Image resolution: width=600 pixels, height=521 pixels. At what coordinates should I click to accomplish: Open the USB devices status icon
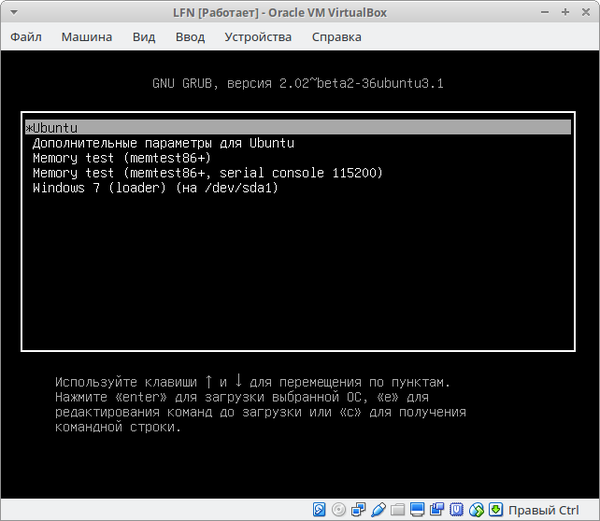point(375,510)
